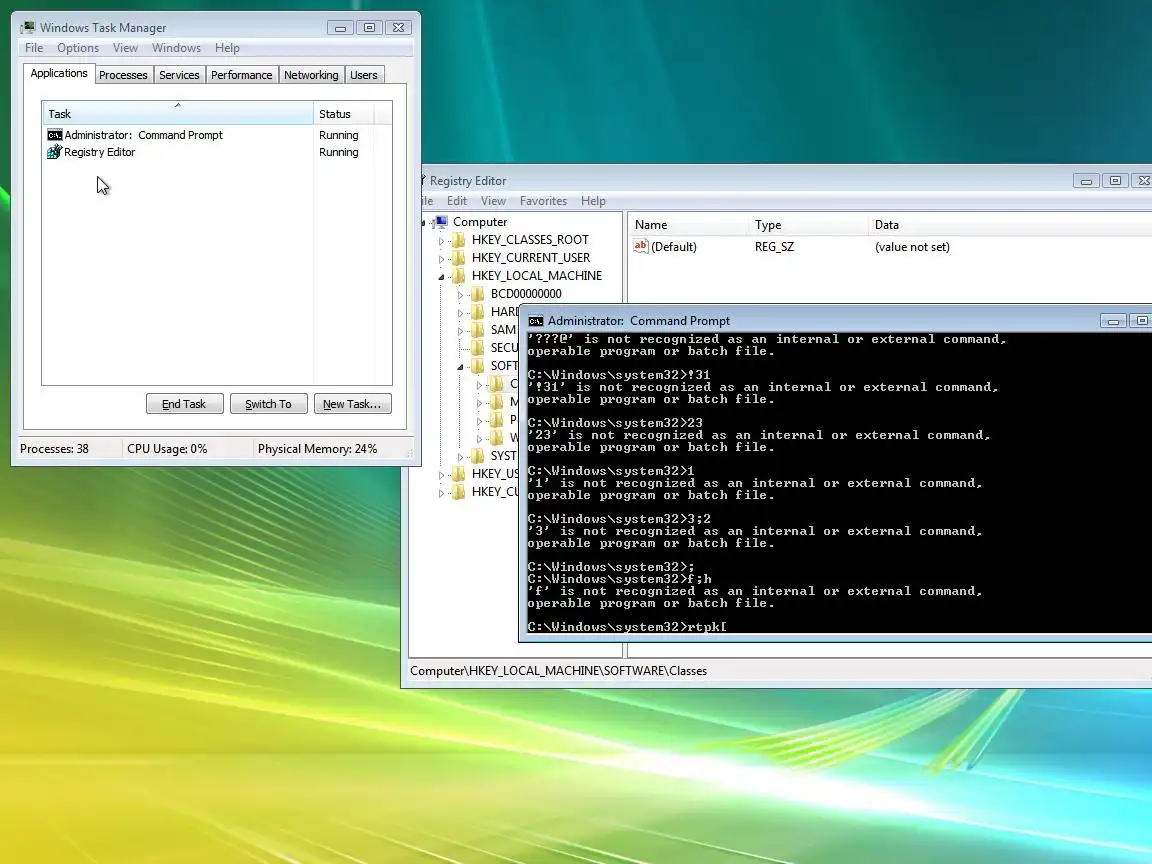Select HKEY_CLASSES_ROOT key

(x=530, y=240)
